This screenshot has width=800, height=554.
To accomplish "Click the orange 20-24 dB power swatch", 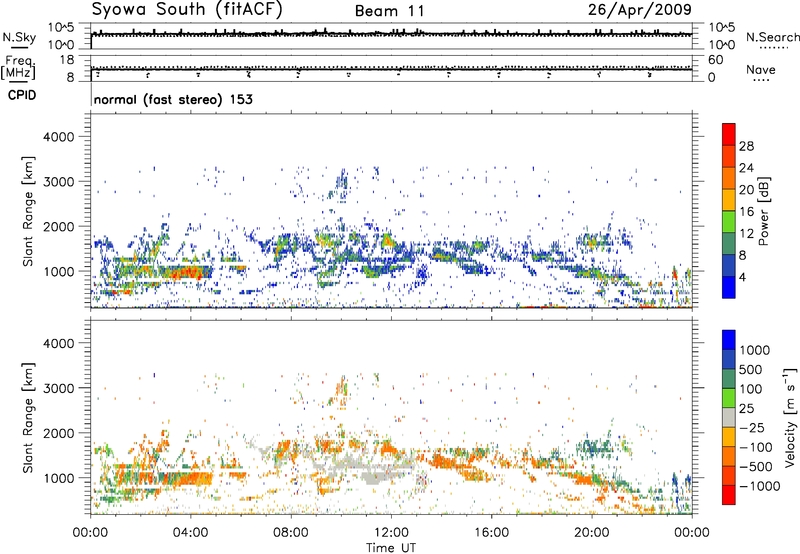I will (729, 178).
